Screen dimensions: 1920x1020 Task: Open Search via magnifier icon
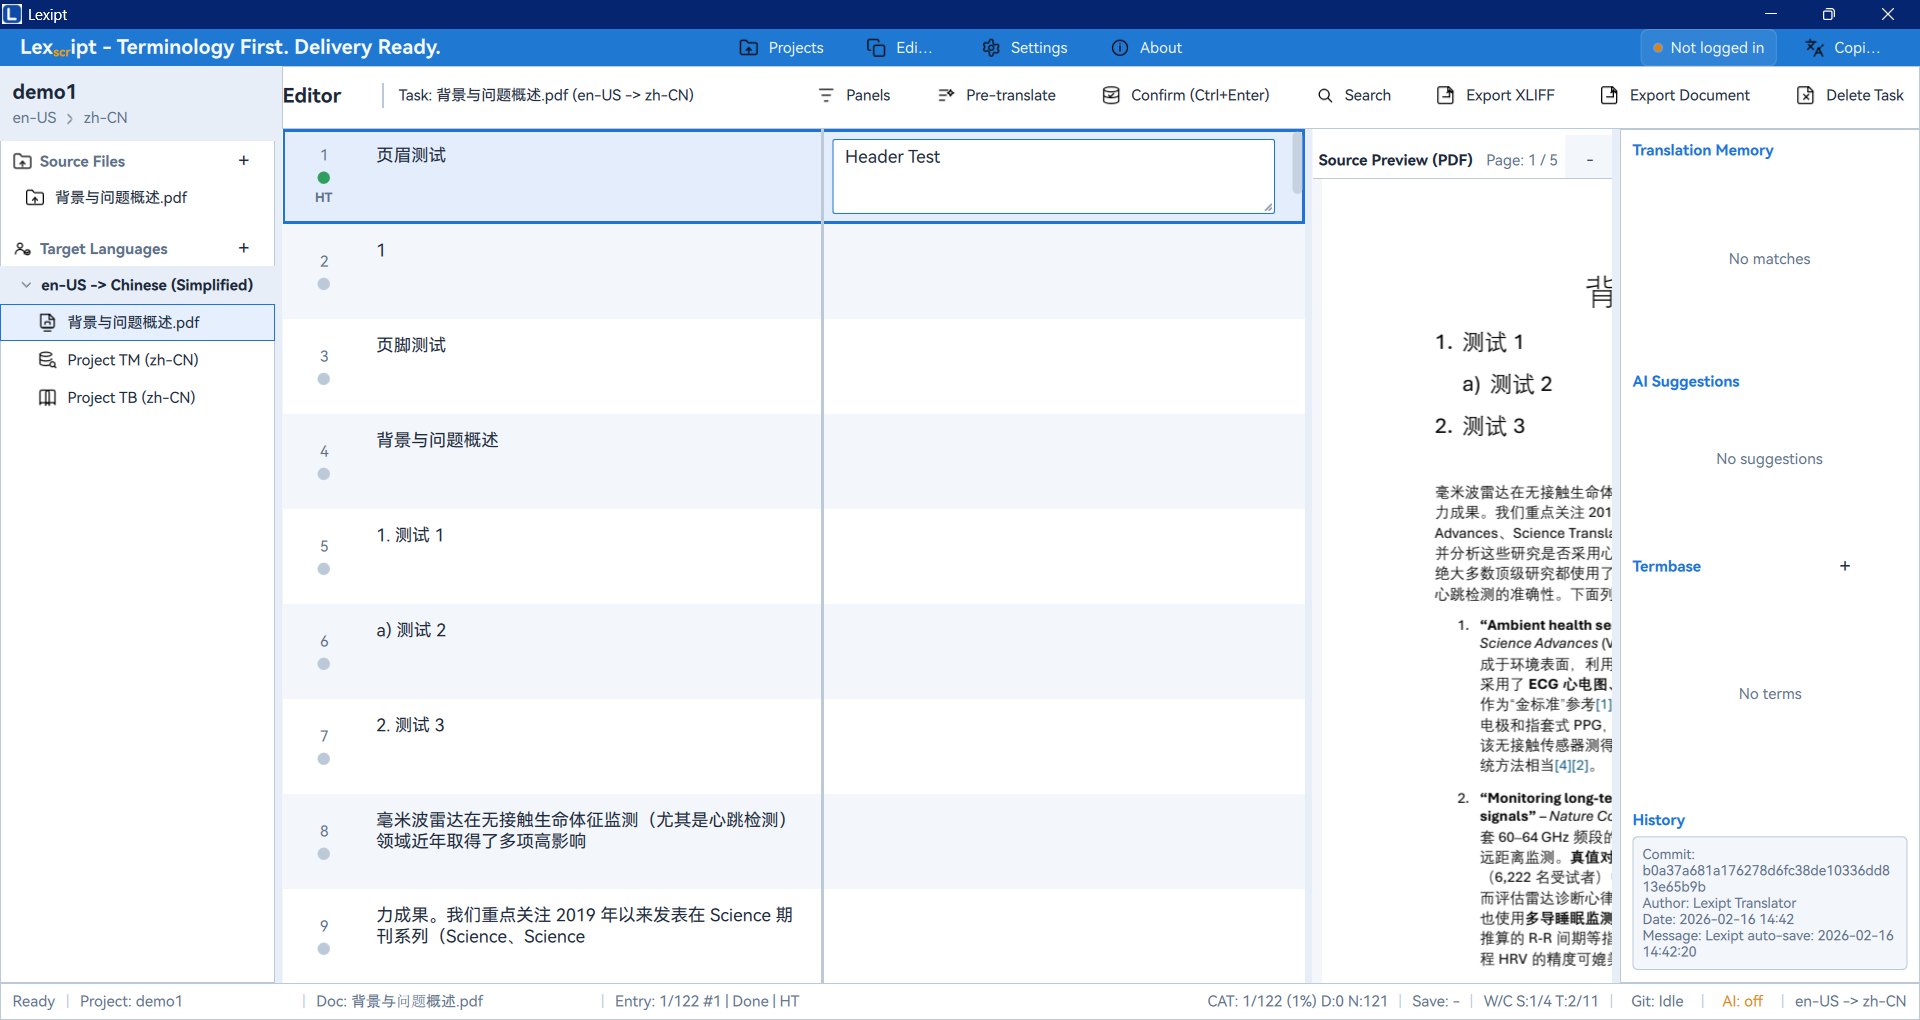click(1325, 95)
